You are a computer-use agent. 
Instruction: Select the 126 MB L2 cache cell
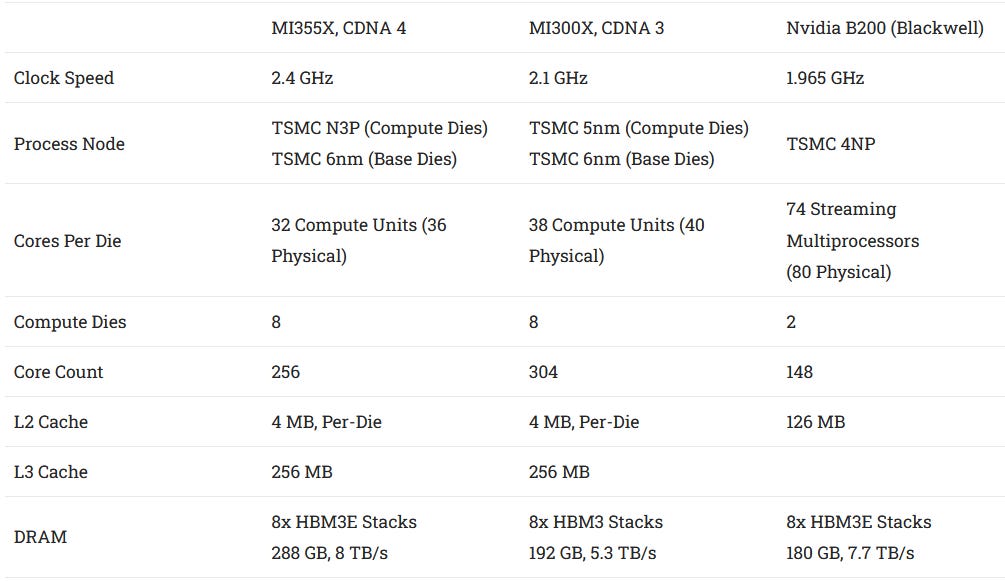815,422
